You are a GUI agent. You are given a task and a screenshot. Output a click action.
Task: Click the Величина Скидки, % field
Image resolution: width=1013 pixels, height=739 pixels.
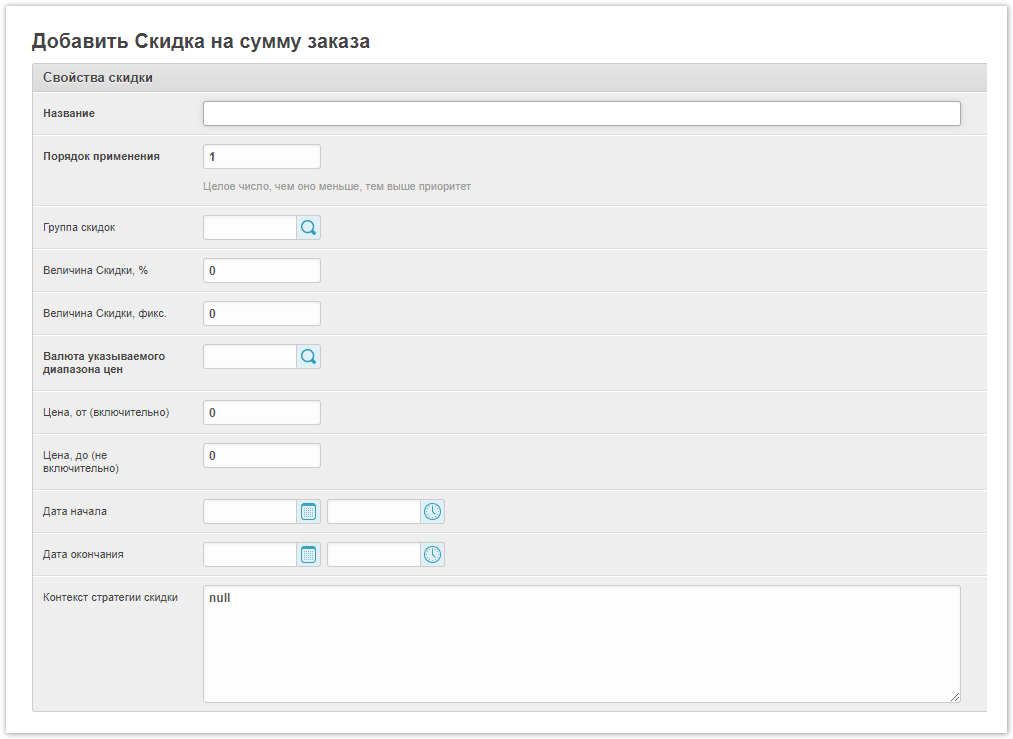click(261, 271)
